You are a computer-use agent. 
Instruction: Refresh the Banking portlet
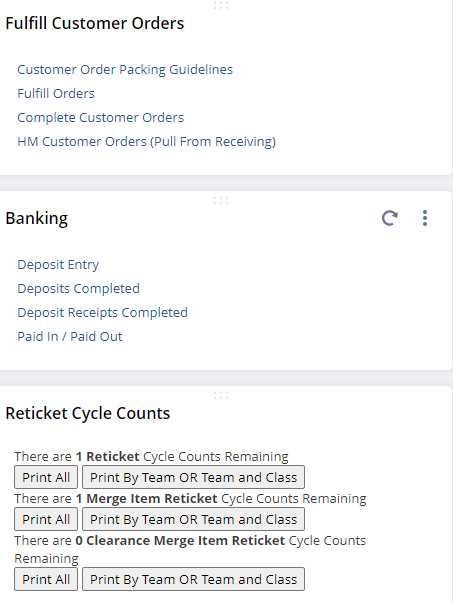click(x=390, y=218)
